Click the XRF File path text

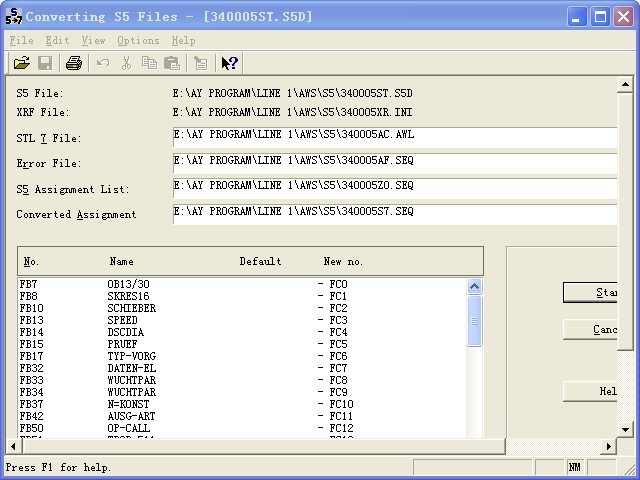[292, 112]
